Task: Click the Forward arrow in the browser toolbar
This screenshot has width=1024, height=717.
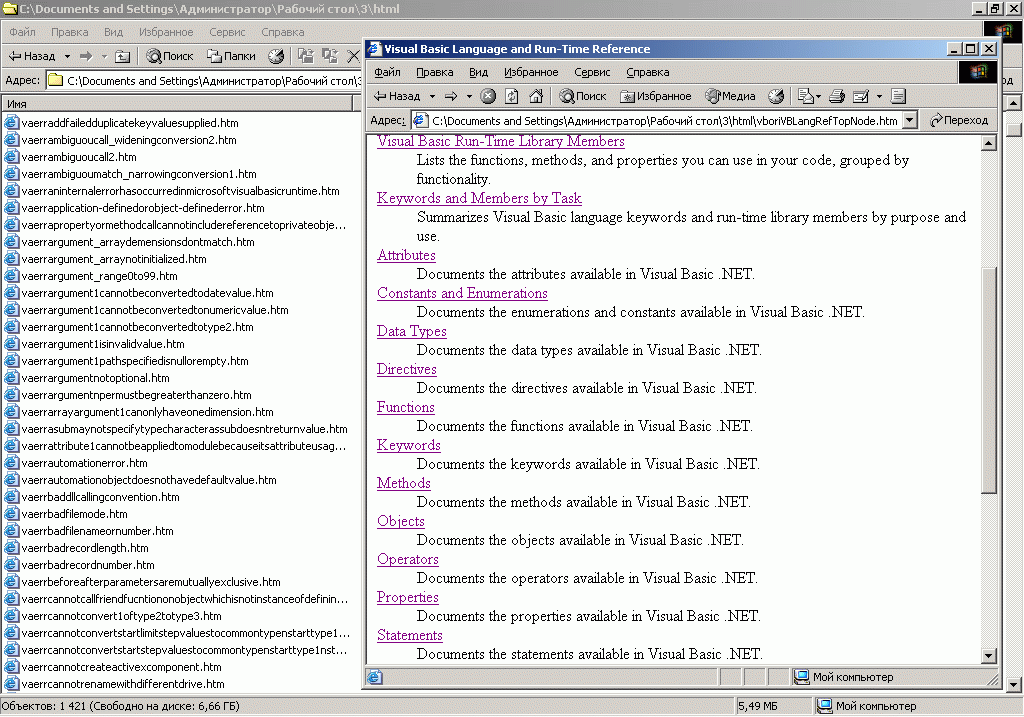Action: (x=451, y=96)
